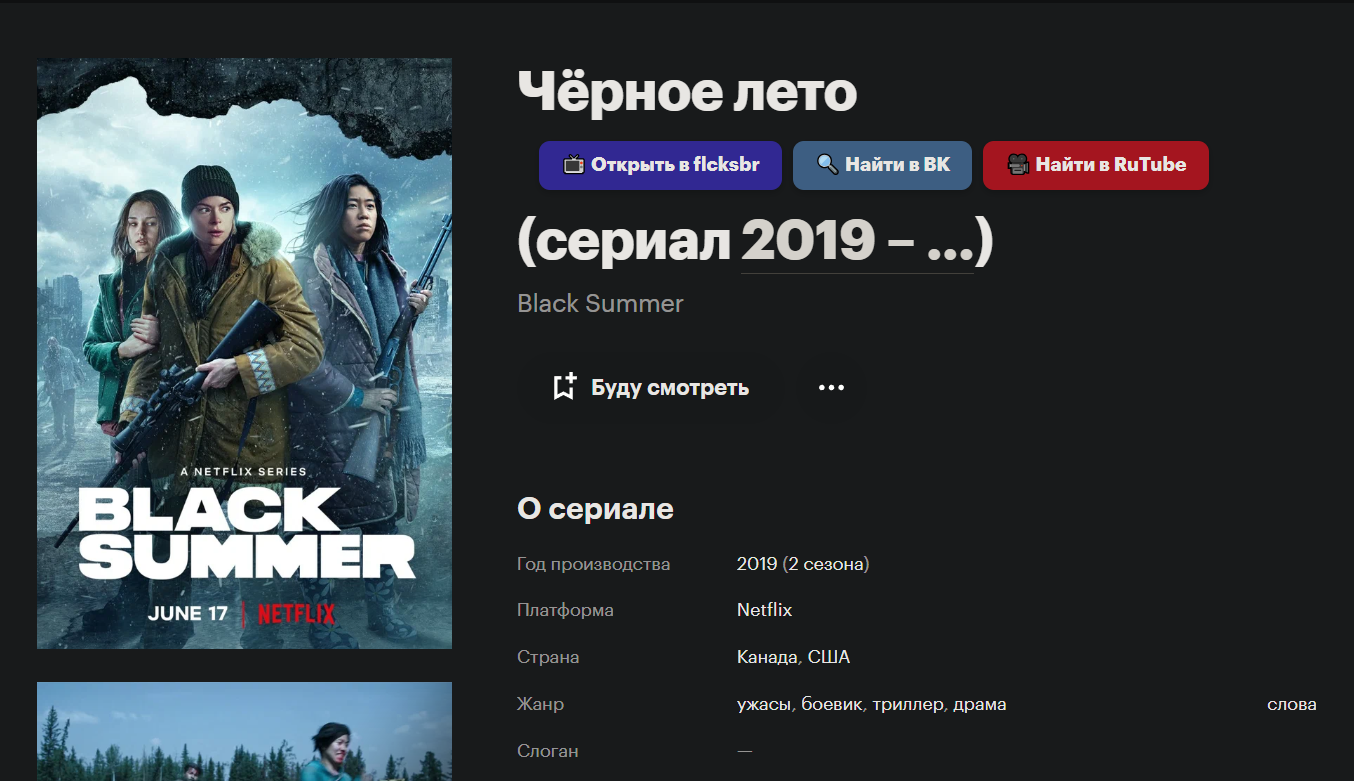Screen dimensions: 1354x781
Task: Click the TV icon on the flcksbr button
Action: pyautogui.click(x=573, y=165)
